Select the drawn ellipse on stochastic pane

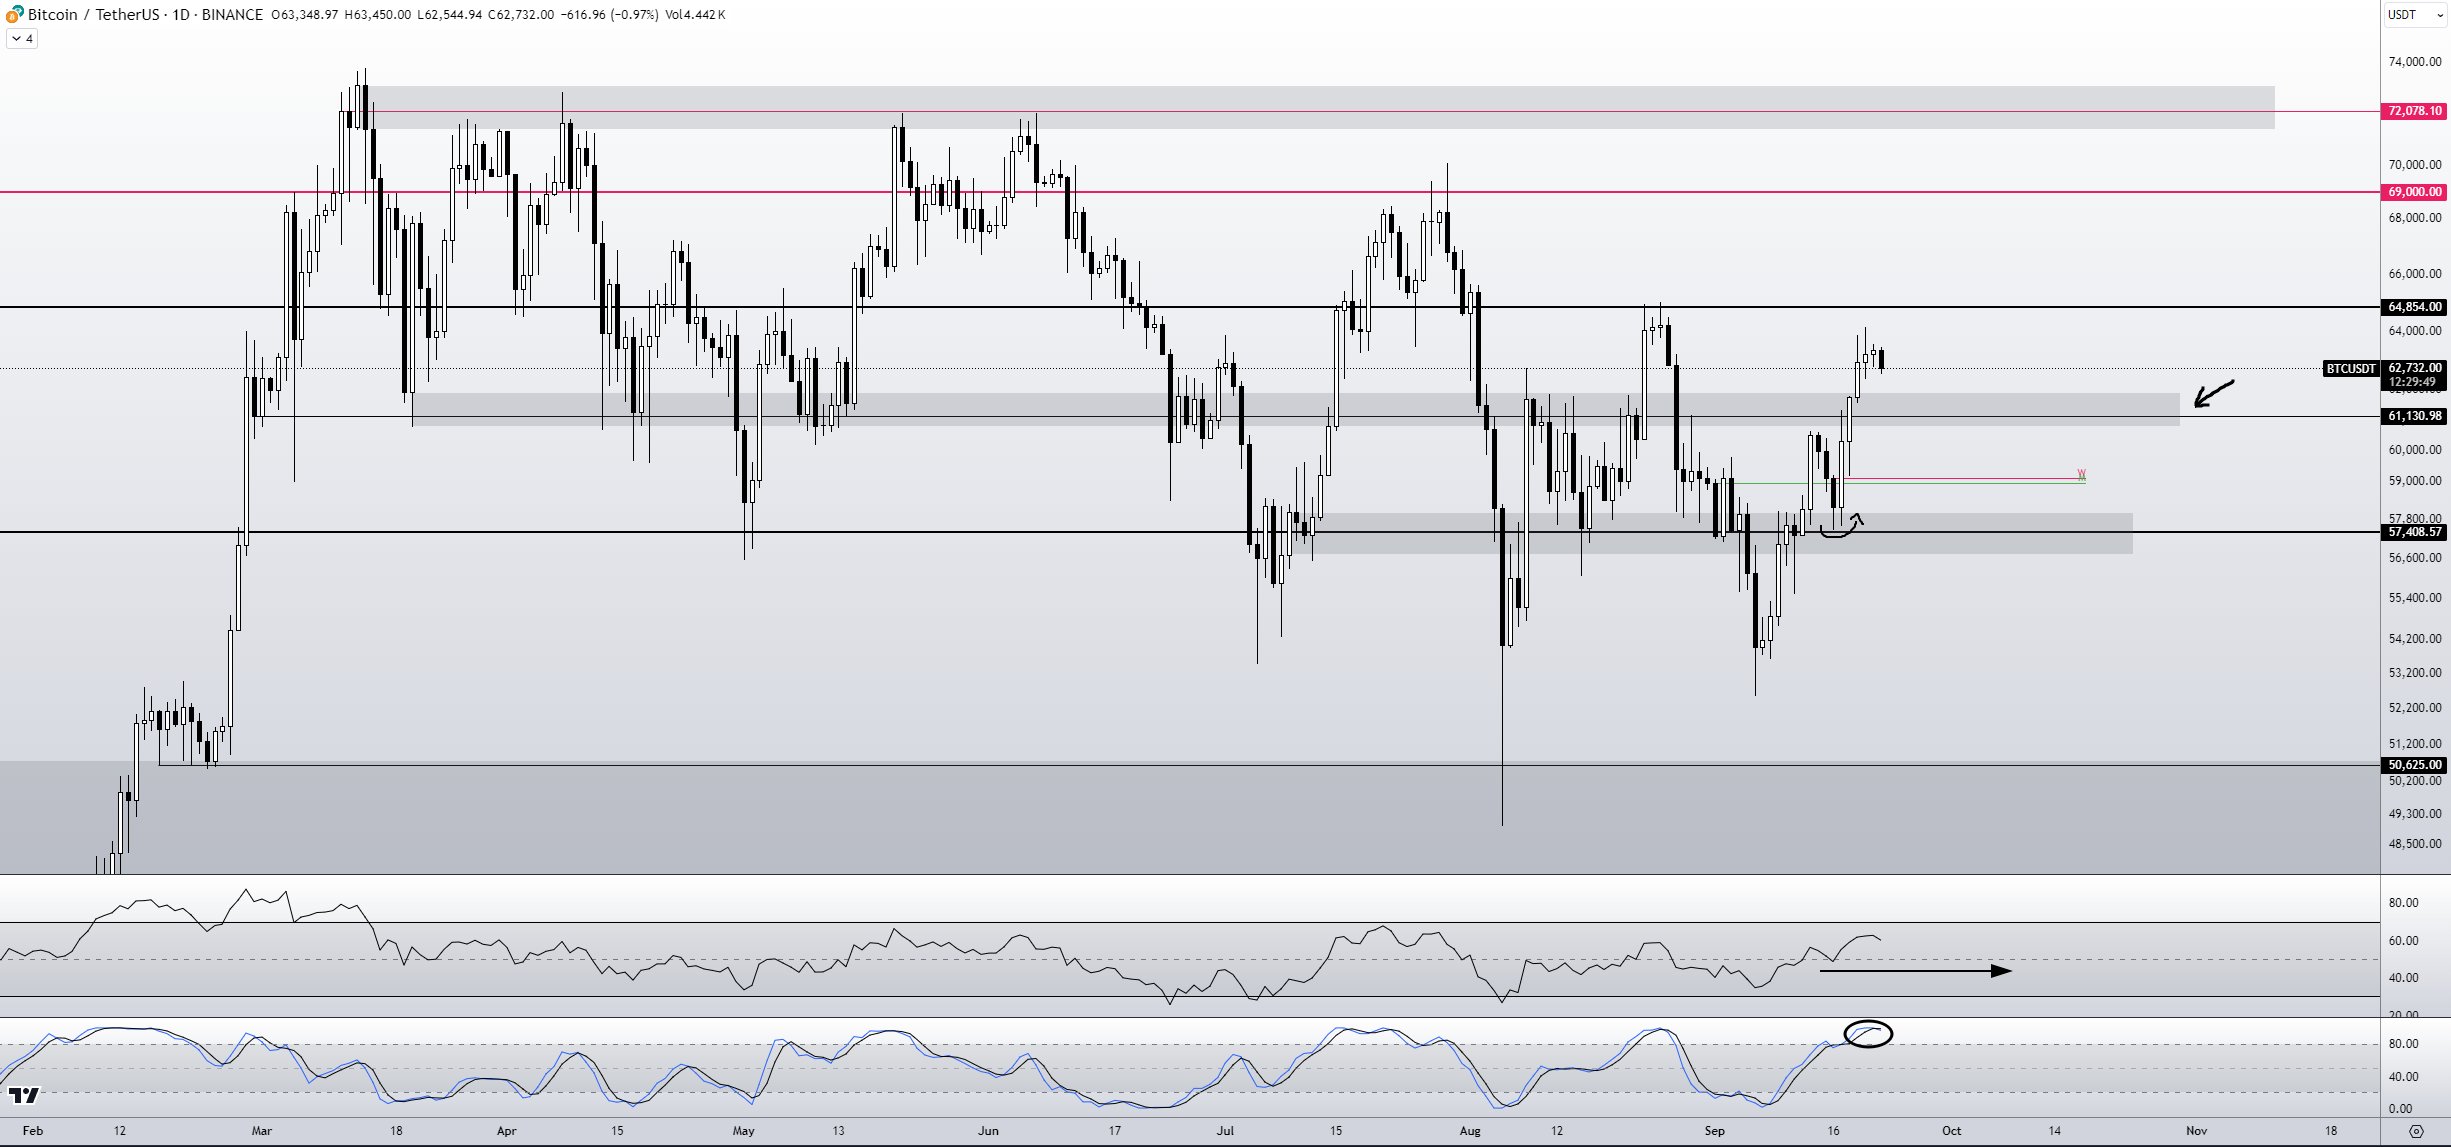coord(1867,1034)
